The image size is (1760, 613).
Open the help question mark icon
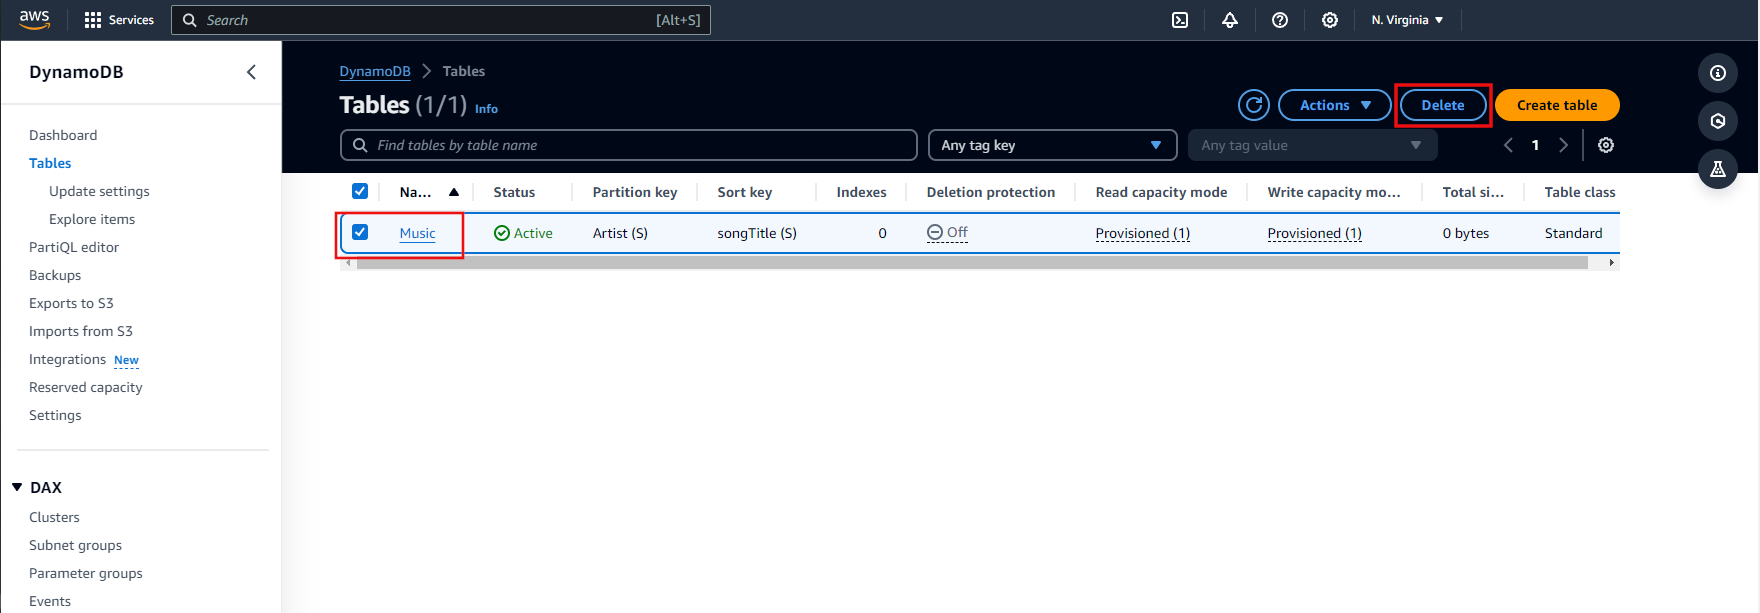1280,20
